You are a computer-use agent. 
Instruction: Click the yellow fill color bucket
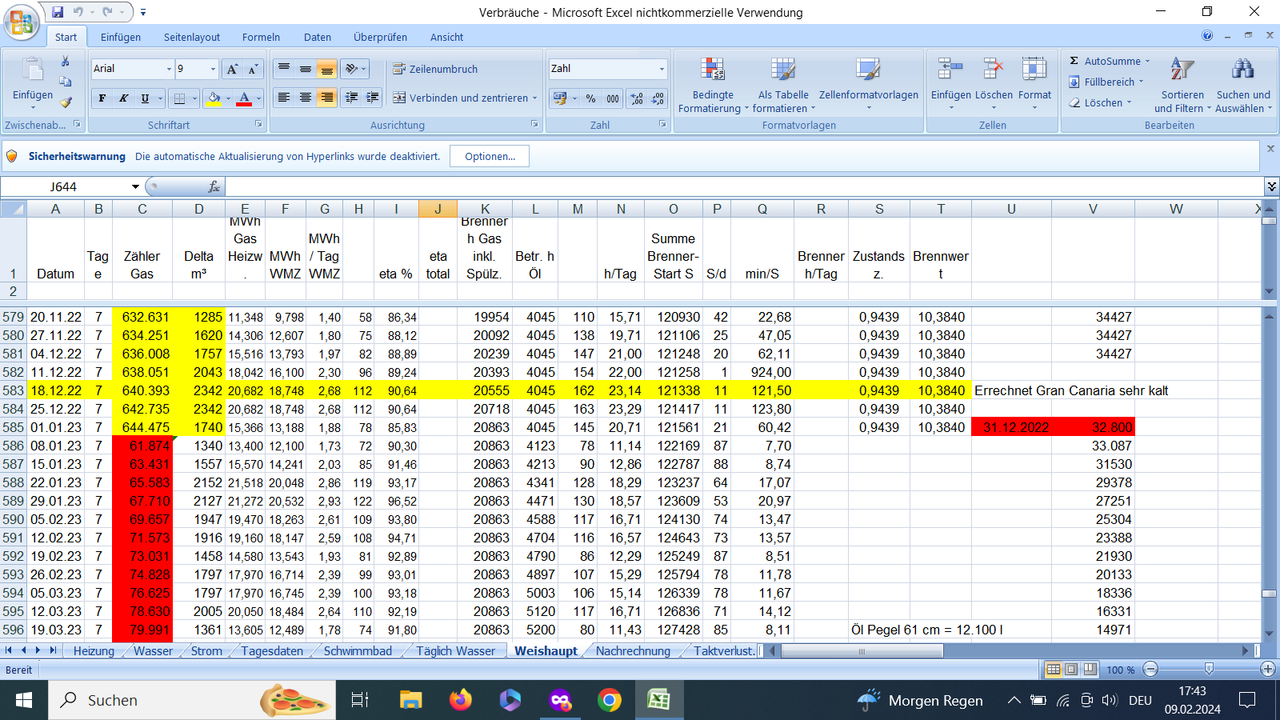(x=212, y=98)
